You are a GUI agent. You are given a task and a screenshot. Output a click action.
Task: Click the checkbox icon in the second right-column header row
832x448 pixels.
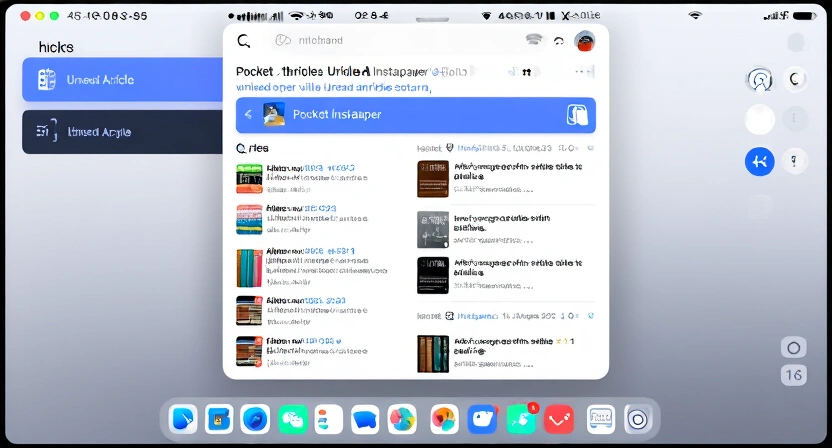449,316
